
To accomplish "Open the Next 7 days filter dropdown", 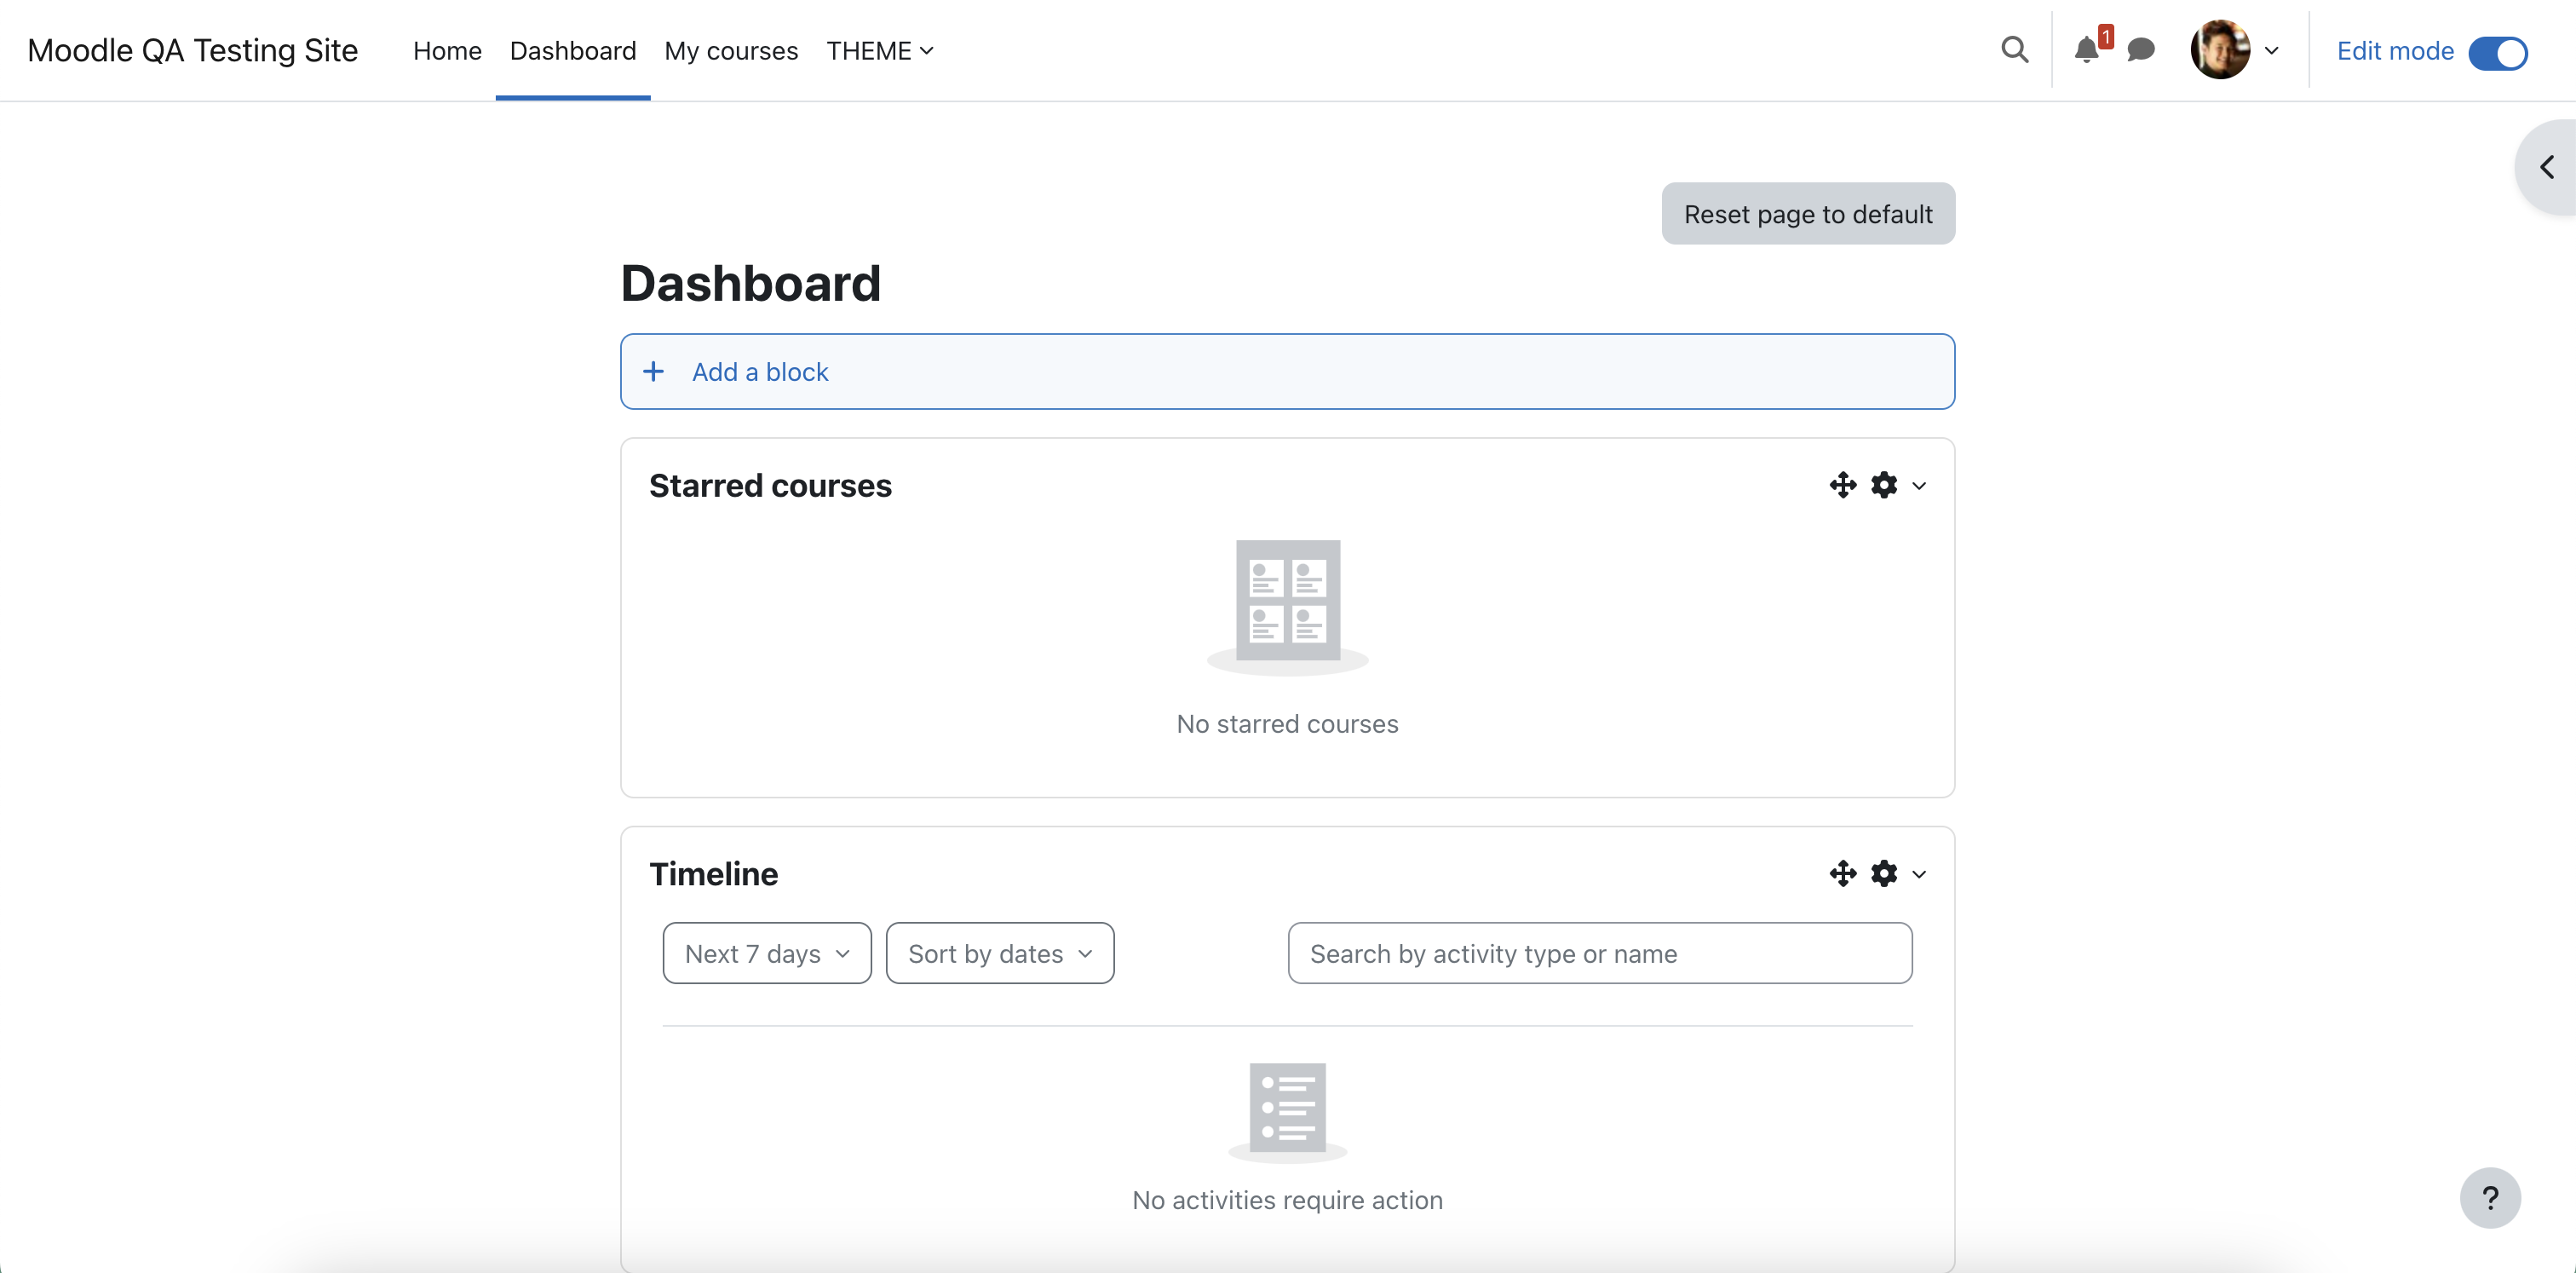I will coord(767,954).
